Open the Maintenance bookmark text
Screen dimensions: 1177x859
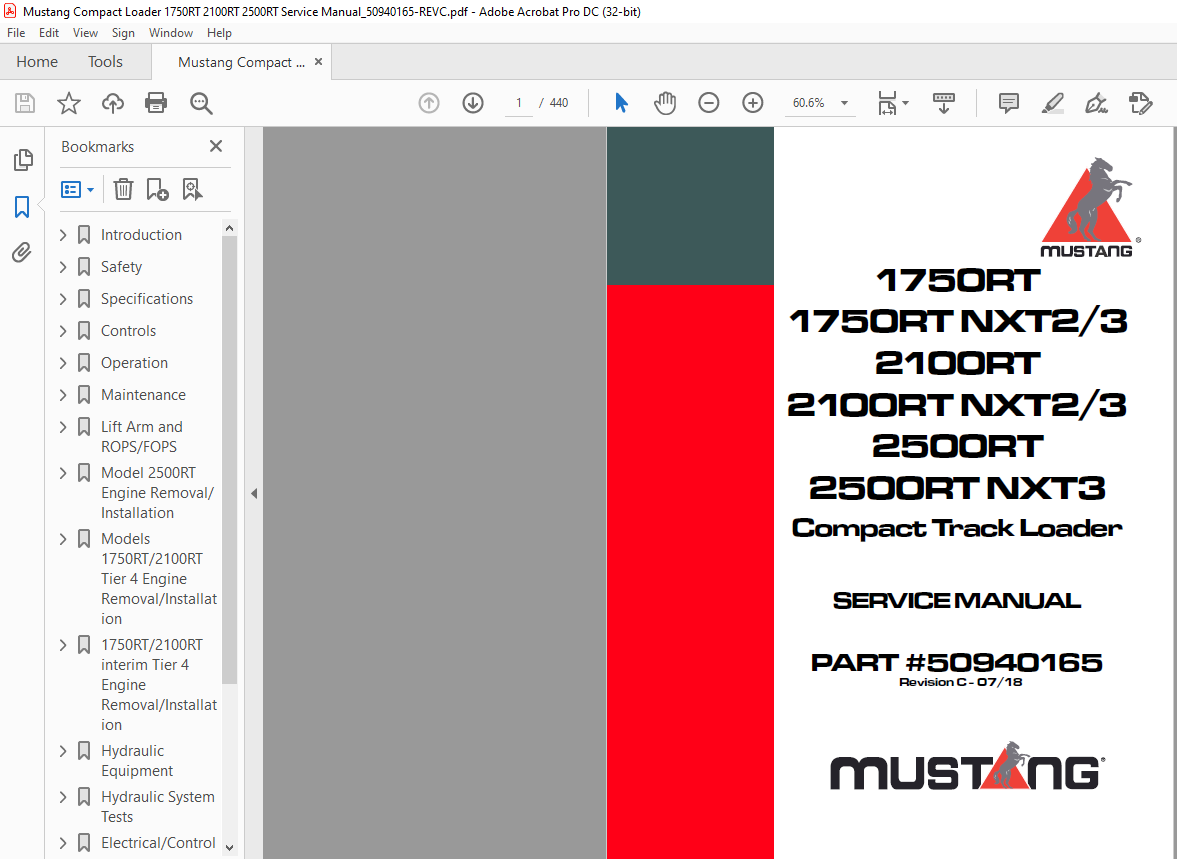[x=143, y=395]
